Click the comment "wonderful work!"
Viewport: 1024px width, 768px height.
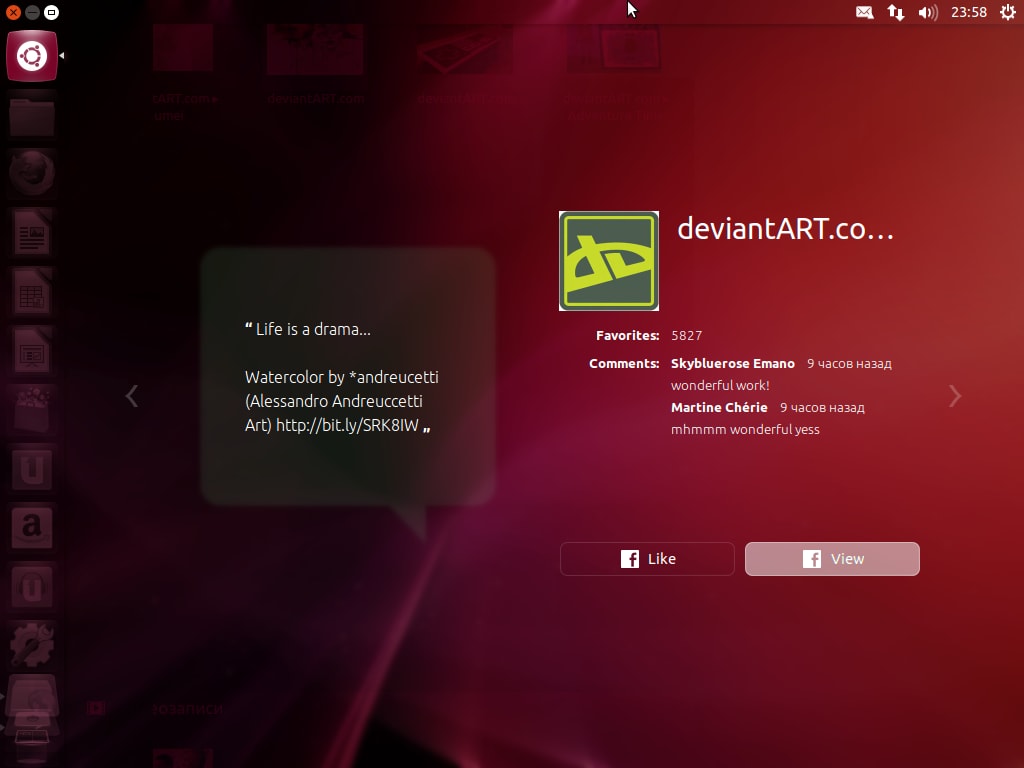(720, 385)
